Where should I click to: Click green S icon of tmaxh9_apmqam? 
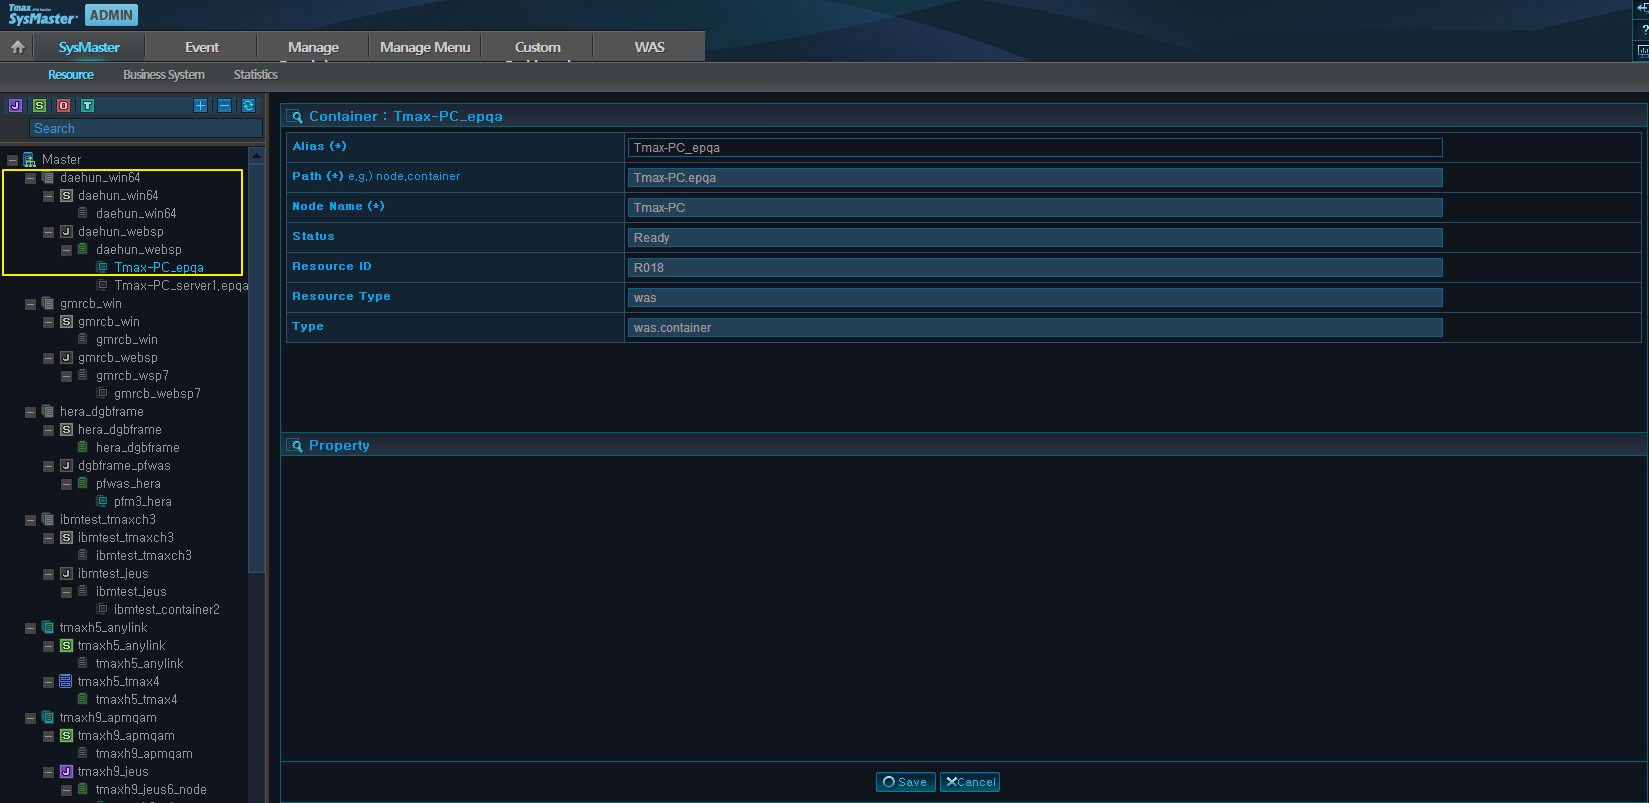[66, 735]
